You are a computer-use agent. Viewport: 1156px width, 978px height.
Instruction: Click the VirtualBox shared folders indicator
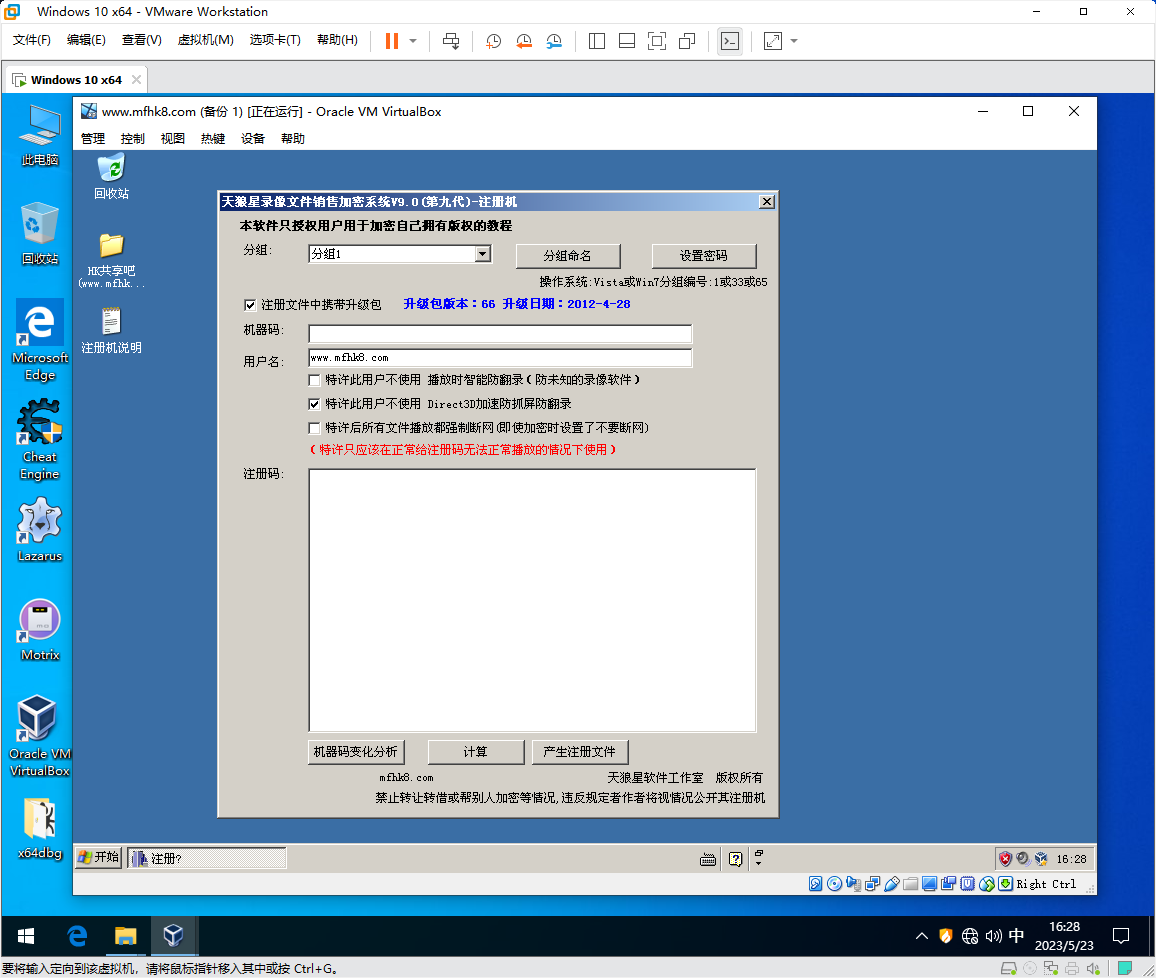[911, 884]
